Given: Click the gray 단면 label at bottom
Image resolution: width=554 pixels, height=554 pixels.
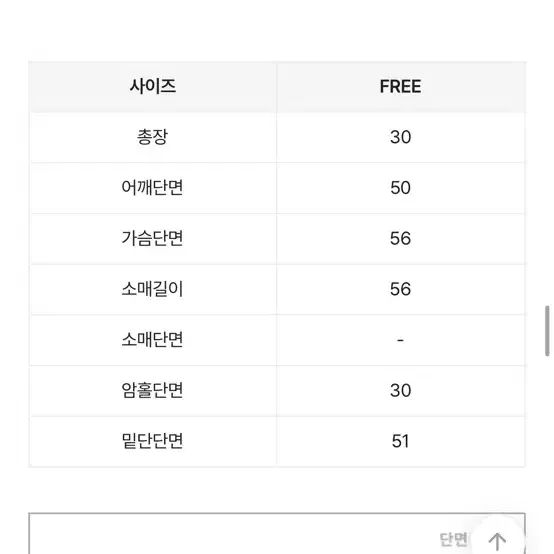Looking at the screenshot, I should [x=453, y=540].
